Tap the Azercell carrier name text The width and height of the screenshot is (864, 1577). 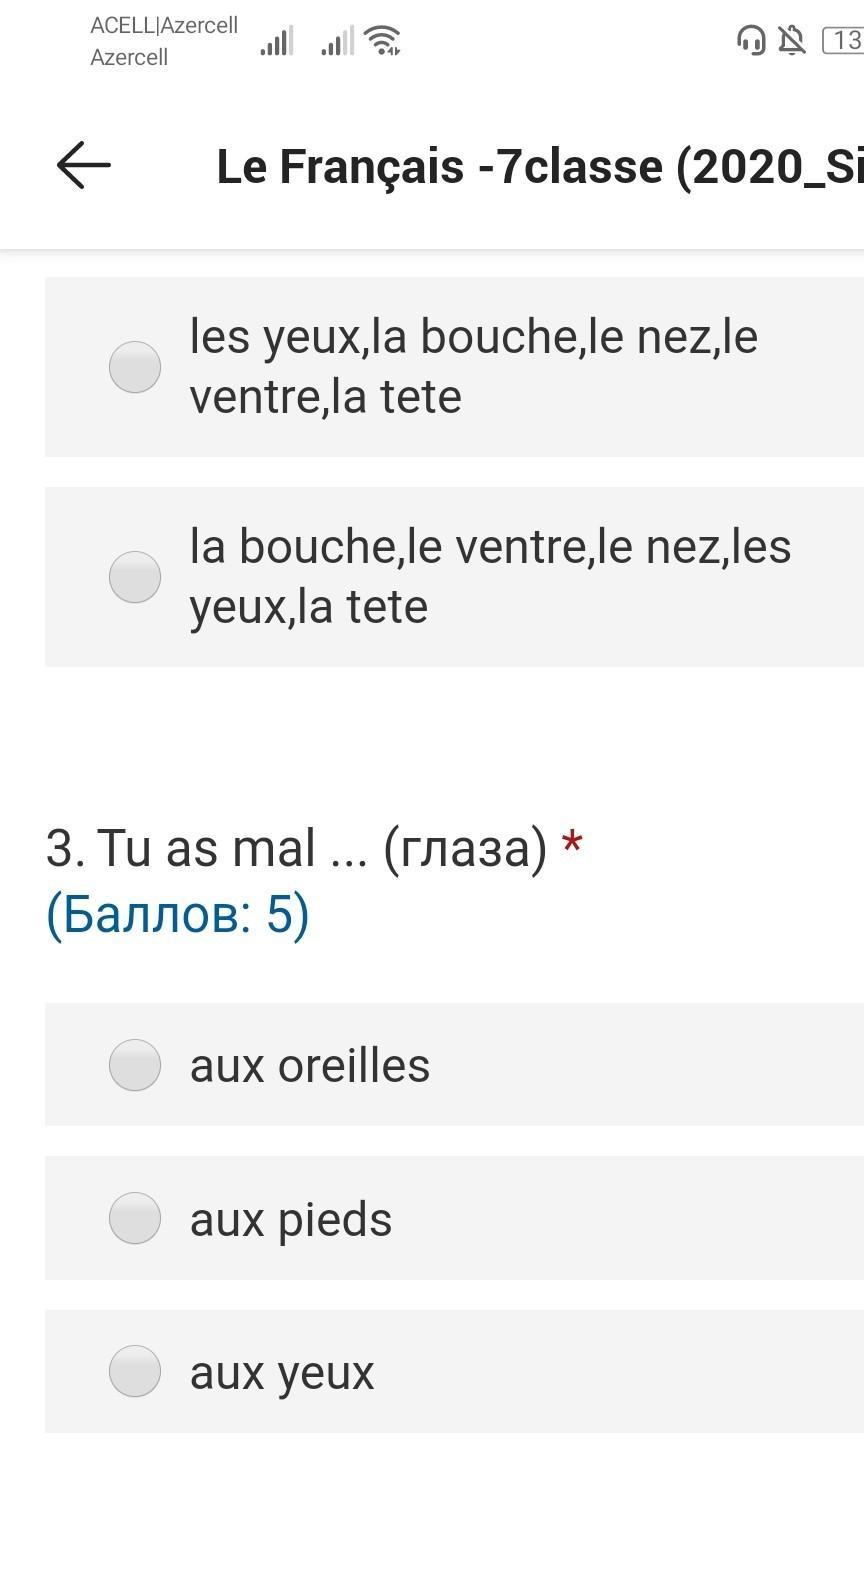129,57
